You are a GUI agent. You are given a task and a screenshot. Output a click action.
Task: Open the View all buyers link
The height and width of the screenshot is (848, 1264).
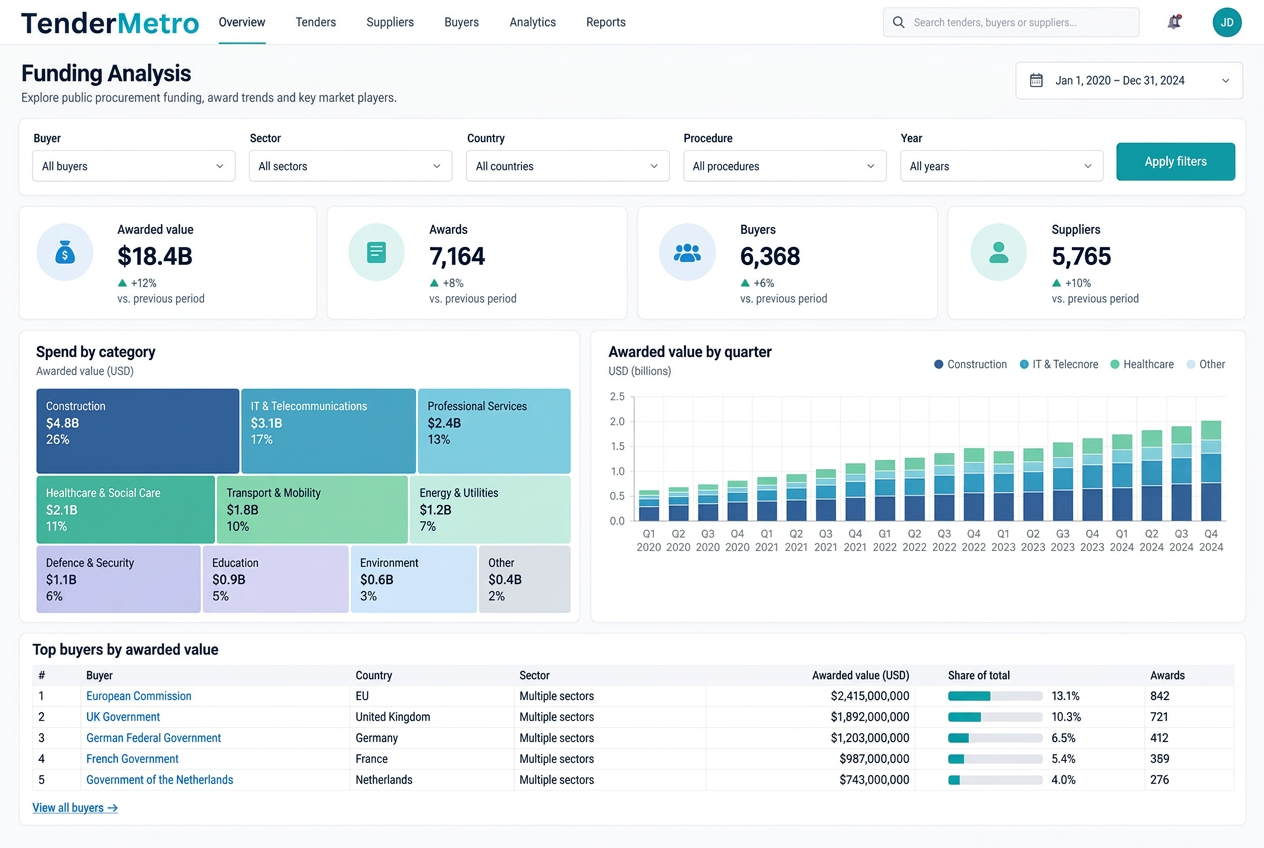pyautogui.click(x=75, y=808)
